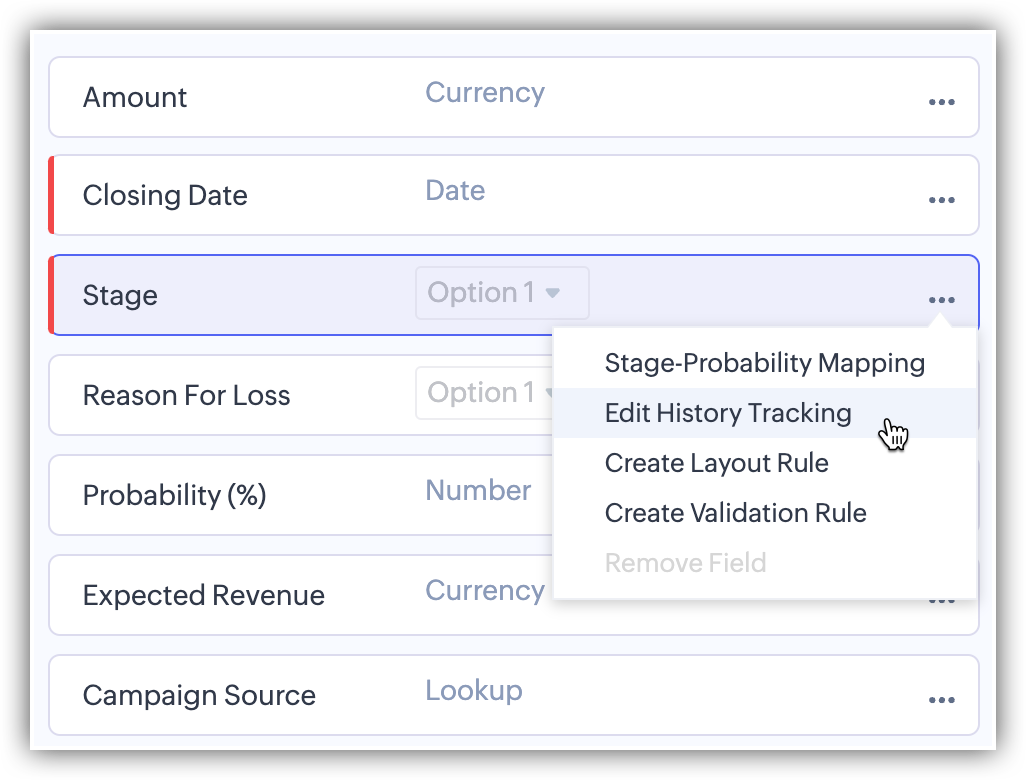Choose Create Layout Rule from the menu
The width and height of the screenshot is (1026, 780).
pyautogui.click(x=716, y=463)
